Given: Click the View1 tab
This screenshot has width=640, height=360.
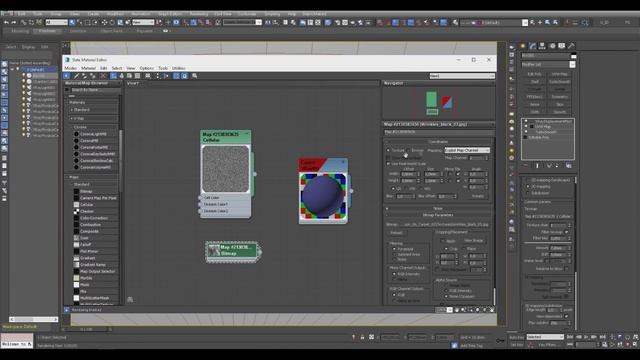Looking at the screenshot, I should (133, 83).
